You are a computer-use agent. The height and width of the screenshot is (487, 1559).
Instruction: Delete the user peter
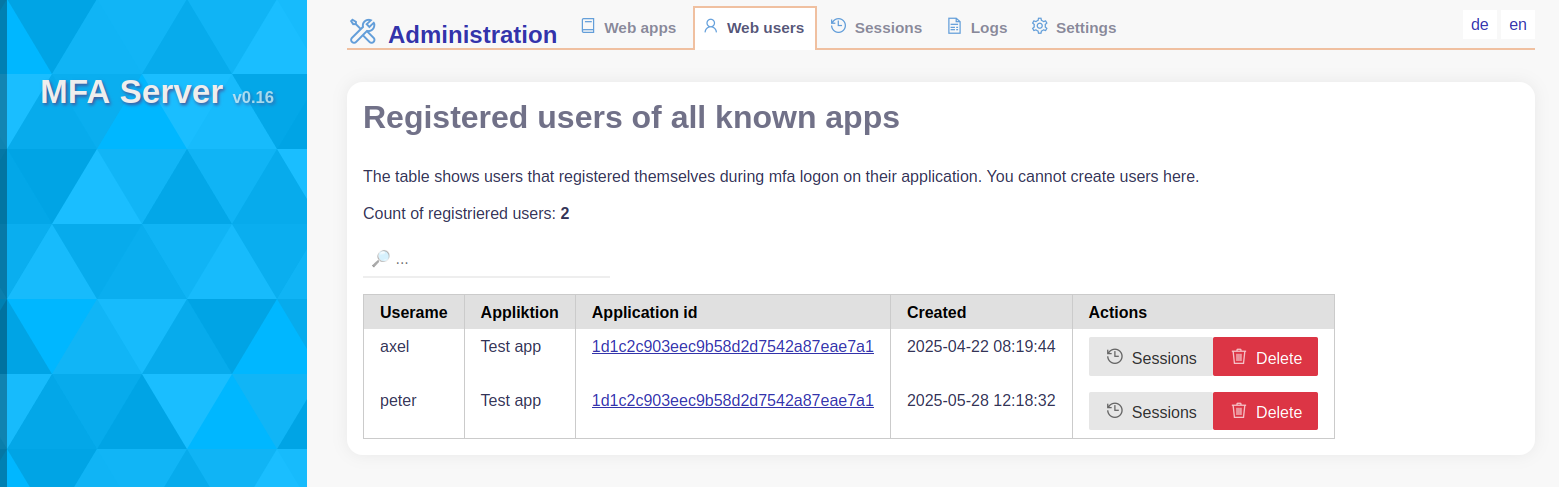pyautogui.click(x=1265, y=411)
